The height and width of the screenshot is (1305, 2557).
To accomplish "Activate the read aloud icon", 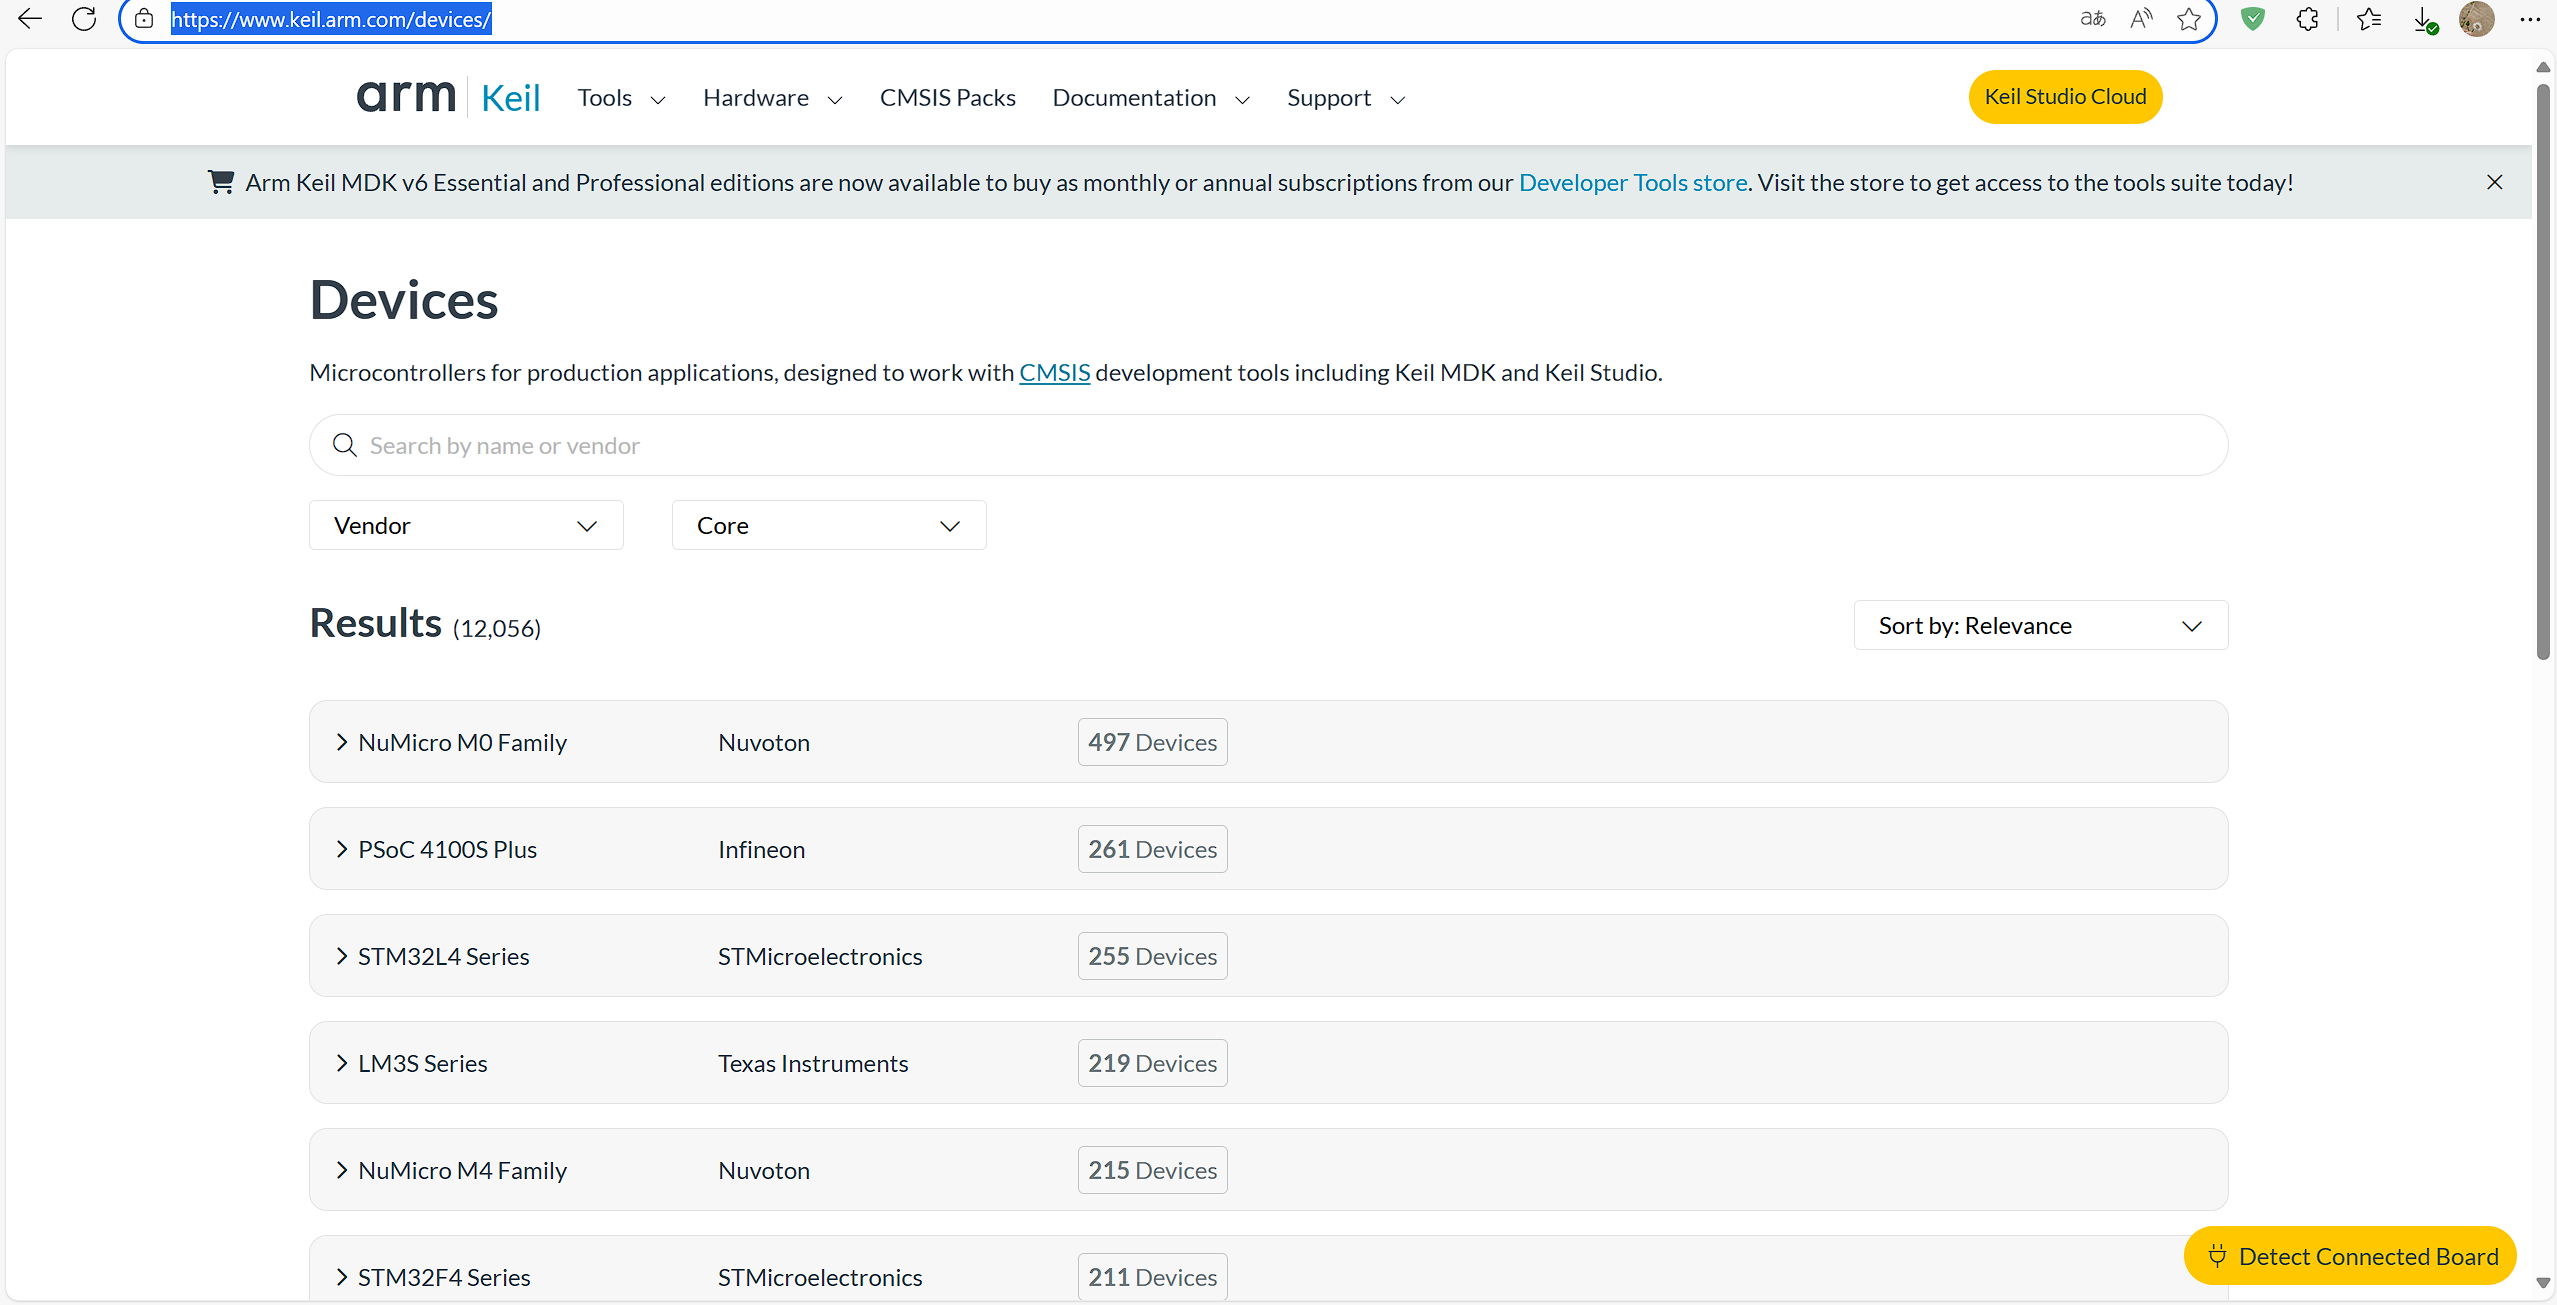I will tap(2141, 19).
